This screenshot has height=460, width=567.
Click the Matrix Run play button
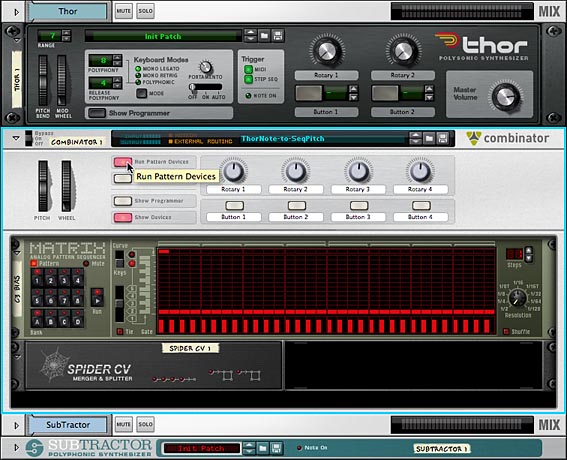coord(97,297)
